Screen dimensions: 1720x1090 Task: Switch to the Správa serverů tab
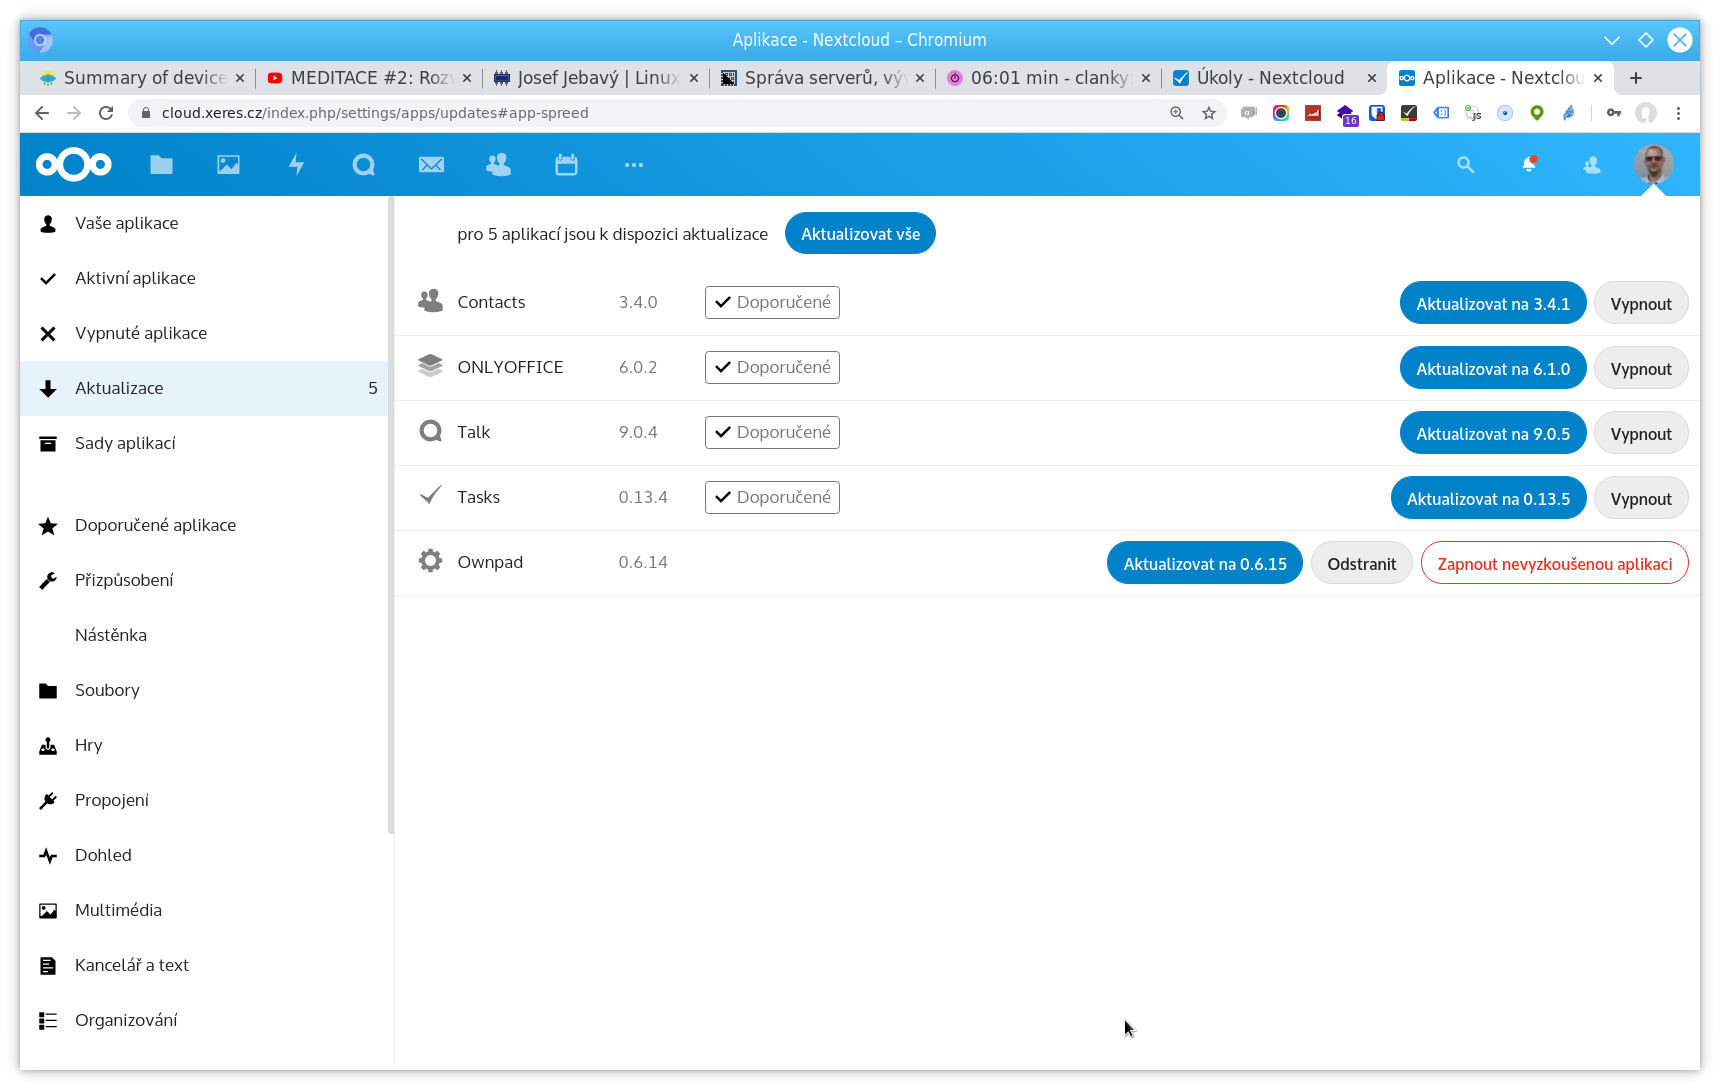(823, 78)
